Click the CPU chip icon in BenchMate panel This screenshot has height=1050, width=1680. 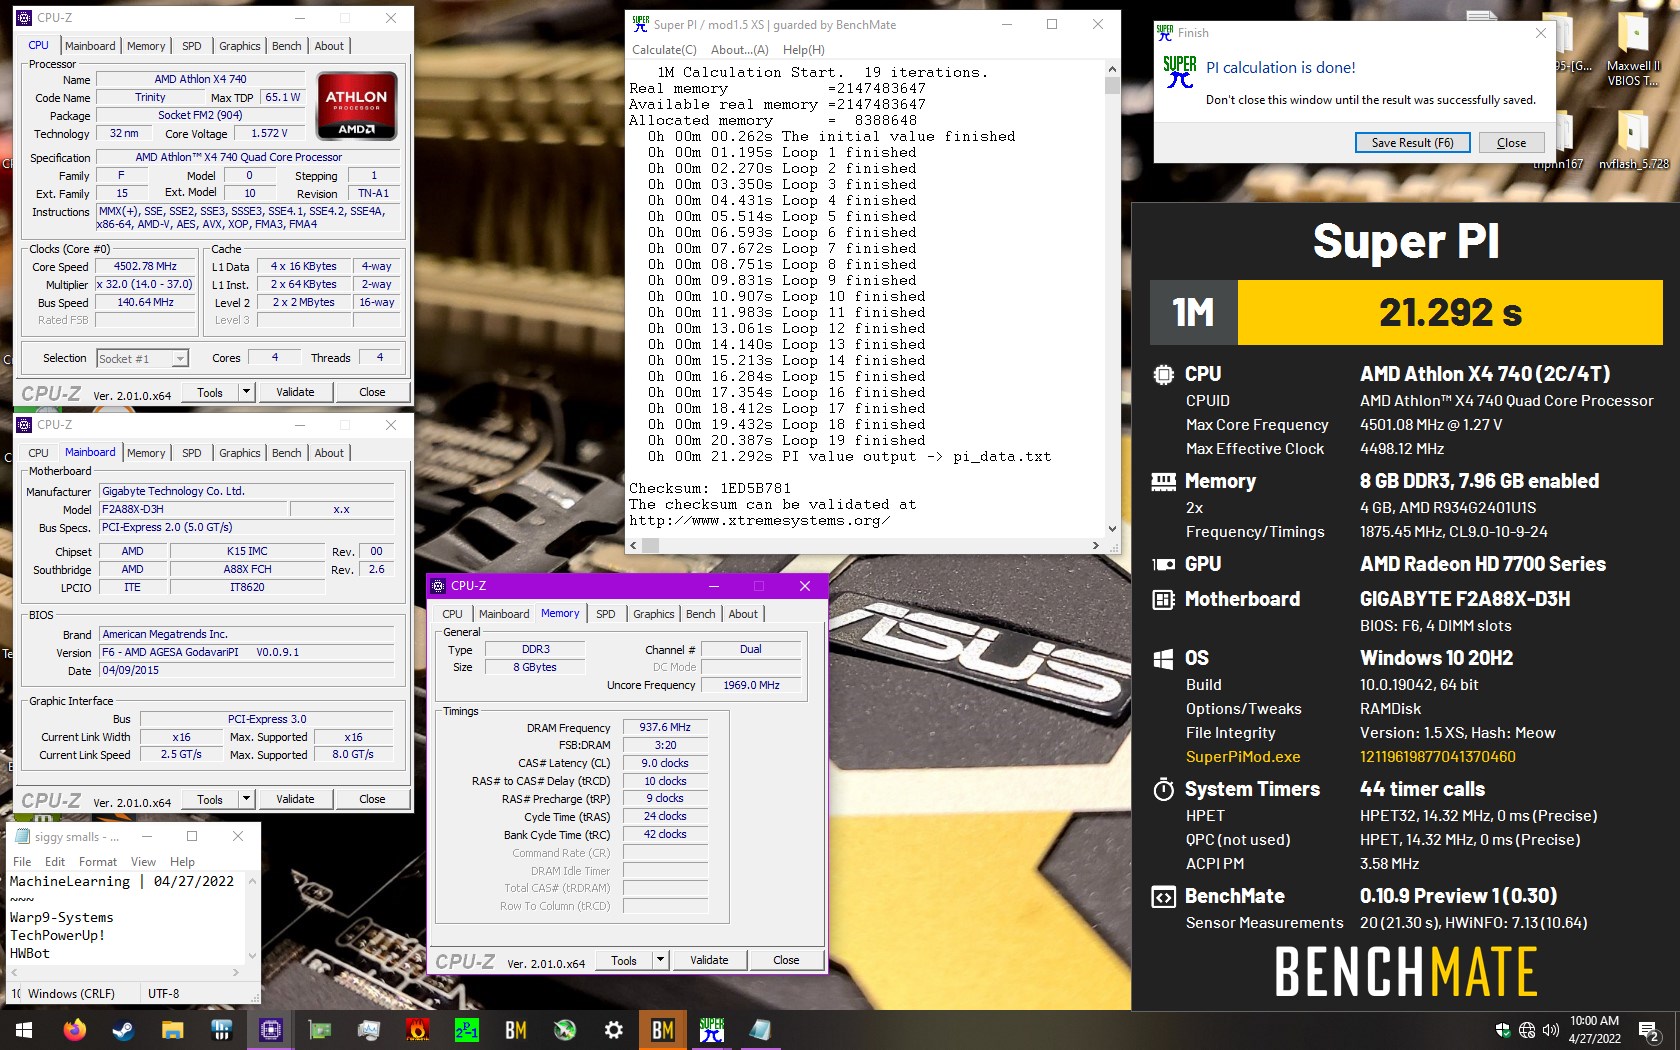[x=1163, y=374]
